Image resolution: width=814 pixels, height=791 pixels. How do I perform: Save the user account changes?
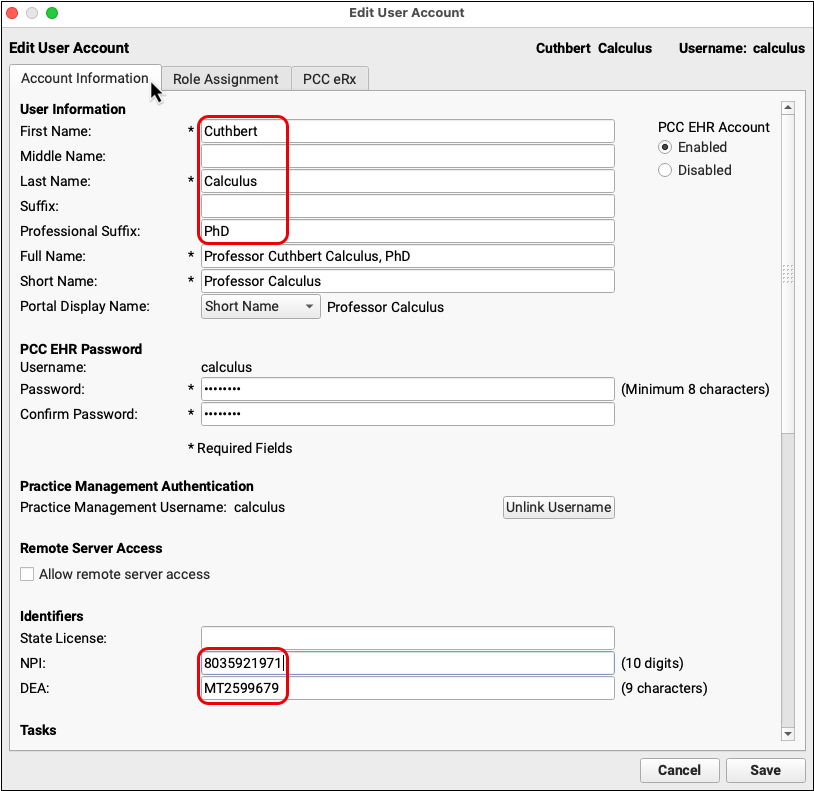(765, 770)
